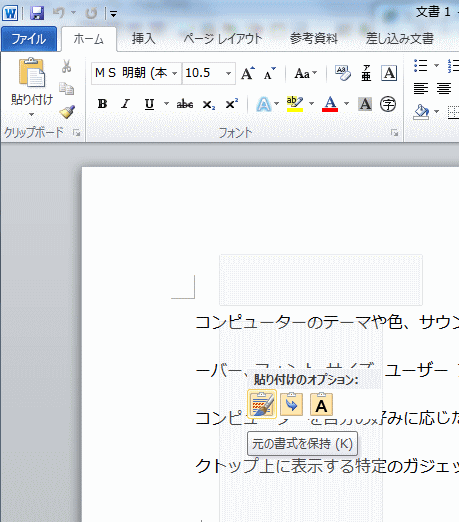Choose the merge formatting paste option
459x522 pixels.
pyautogui.click(x=291, y=404)
